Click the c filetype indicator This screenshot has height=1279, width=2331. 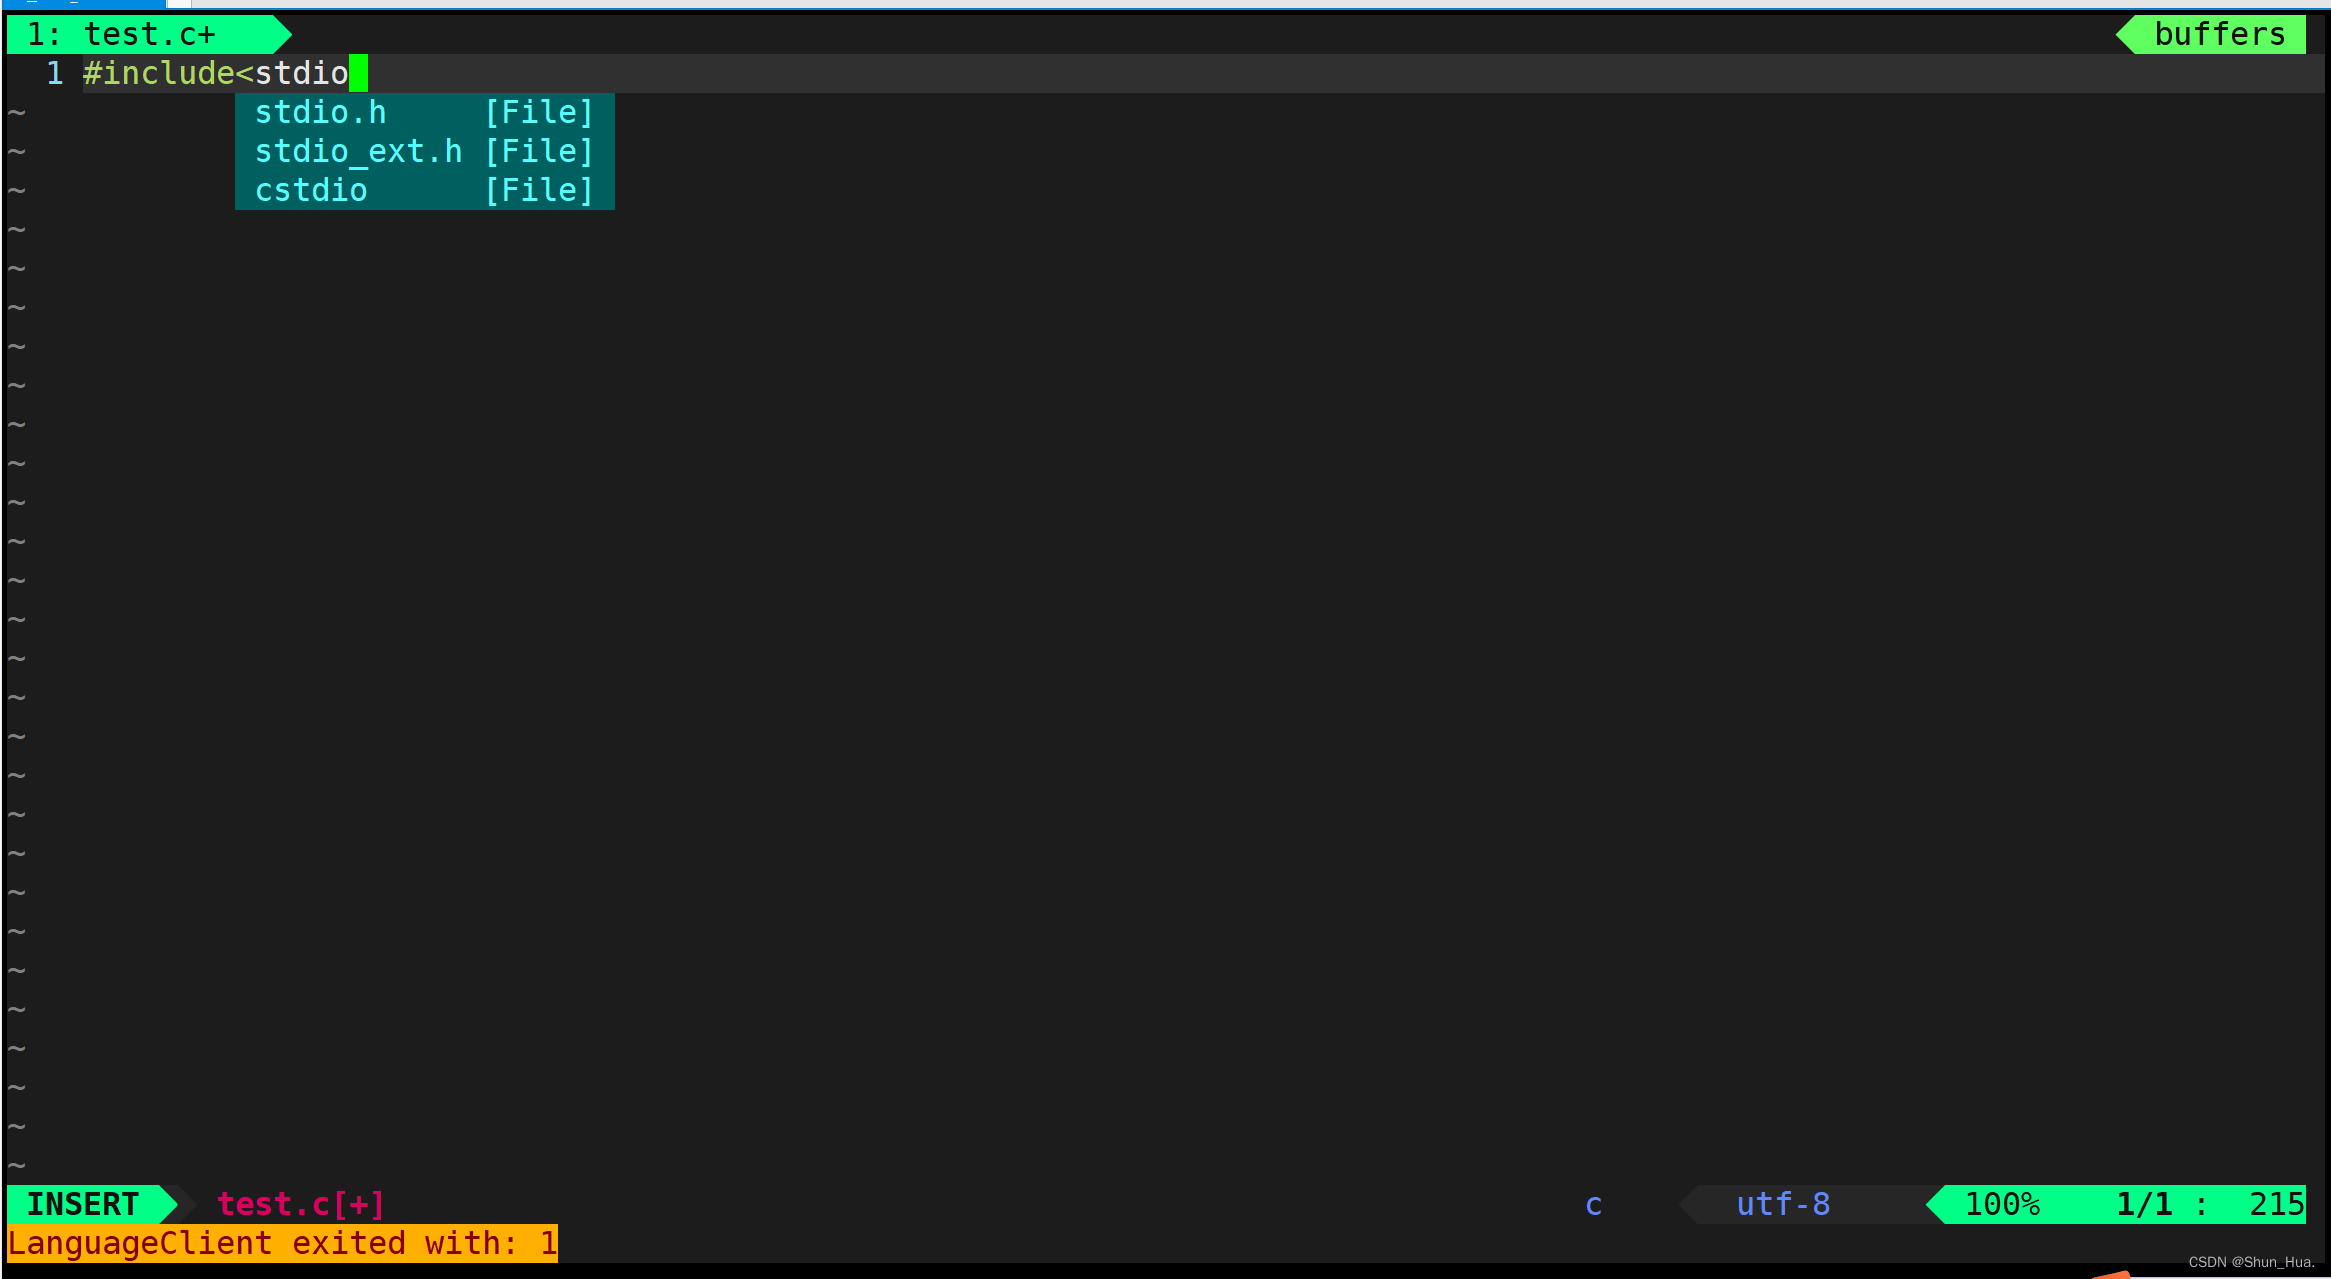[1594, 1206]
